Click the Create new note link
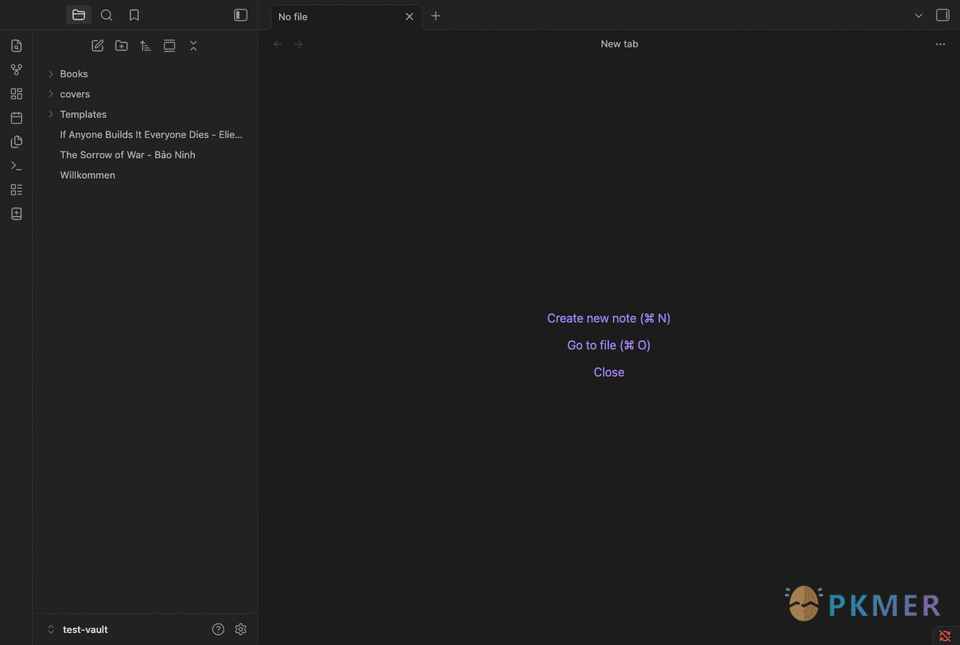 [609, 318]
